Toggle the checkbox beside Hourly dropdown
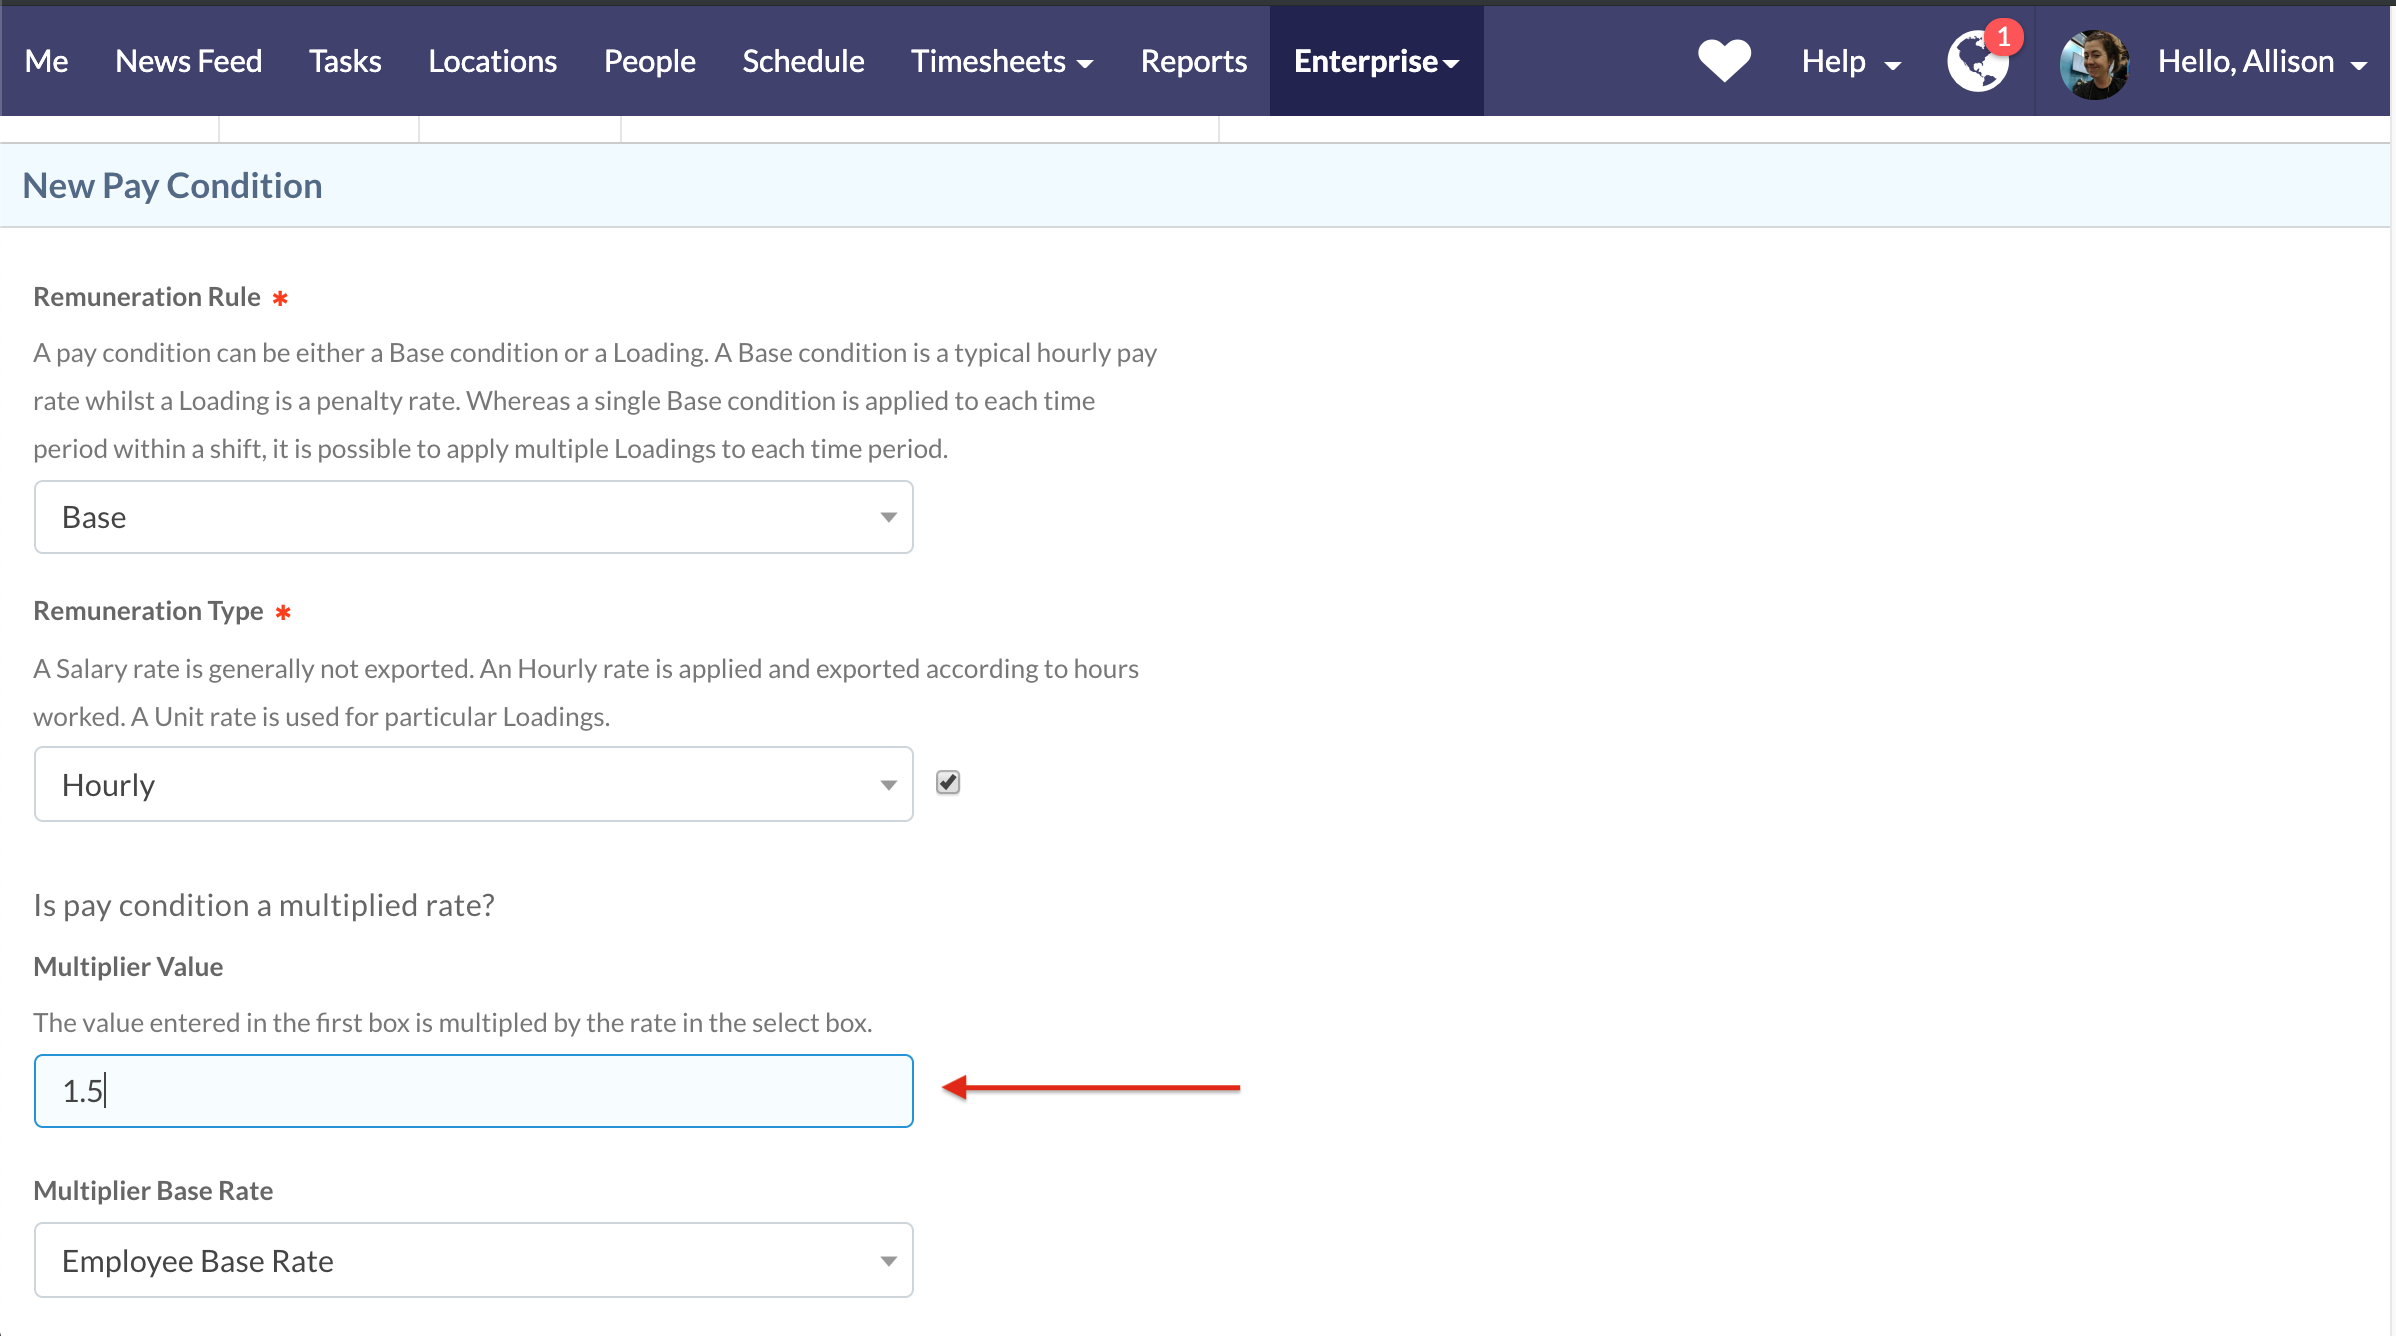The image size is (2396, 1336). tap(948, 782)
